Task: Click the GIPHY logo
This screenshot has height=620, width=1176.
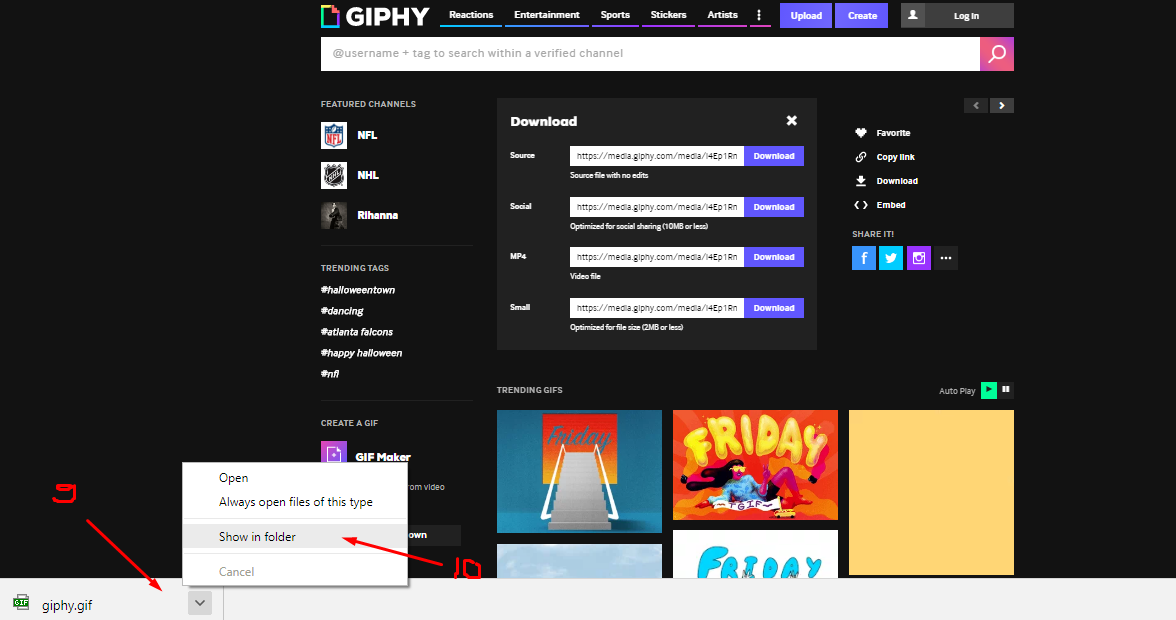Action: coord(375,16)
